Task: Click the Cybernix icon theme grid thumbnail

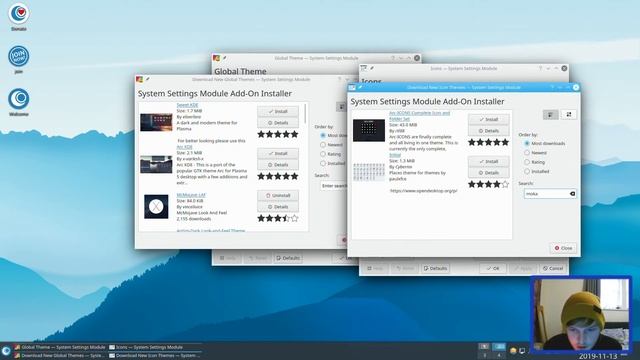Action: click(369, 172)
